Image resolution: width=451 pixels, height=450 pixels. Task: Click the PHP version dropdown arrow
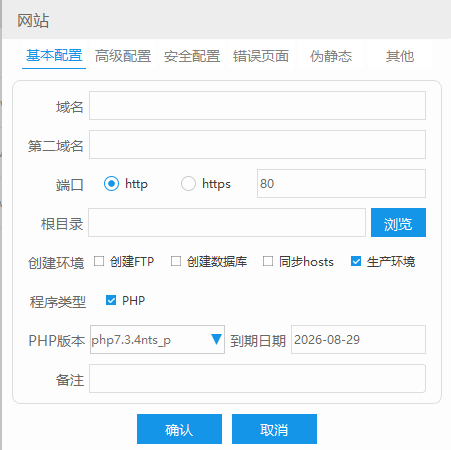(x=216, y=339)
